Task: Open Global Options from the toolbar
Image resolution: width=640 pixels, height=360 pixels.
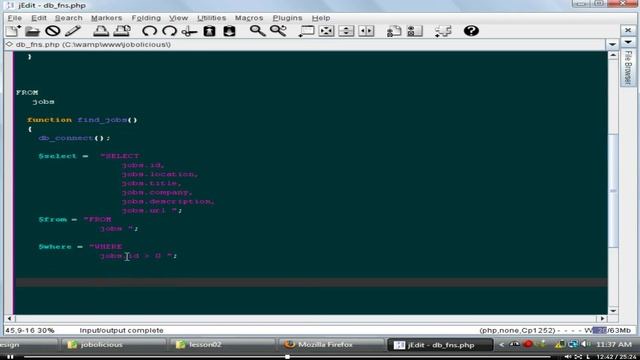Action: [x=415, y=31]
